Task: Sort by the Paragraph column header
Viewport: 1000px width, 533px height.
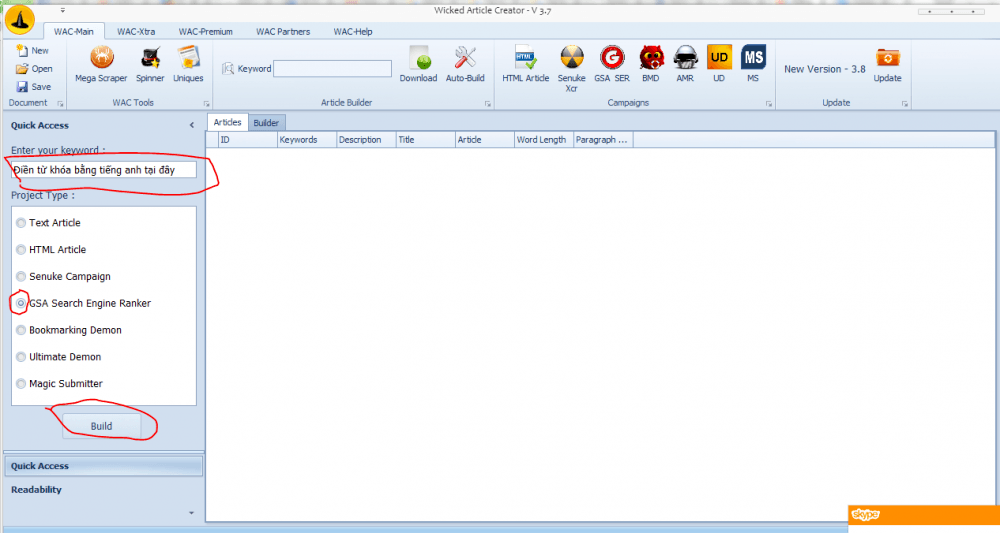Action: coord(603,140)
